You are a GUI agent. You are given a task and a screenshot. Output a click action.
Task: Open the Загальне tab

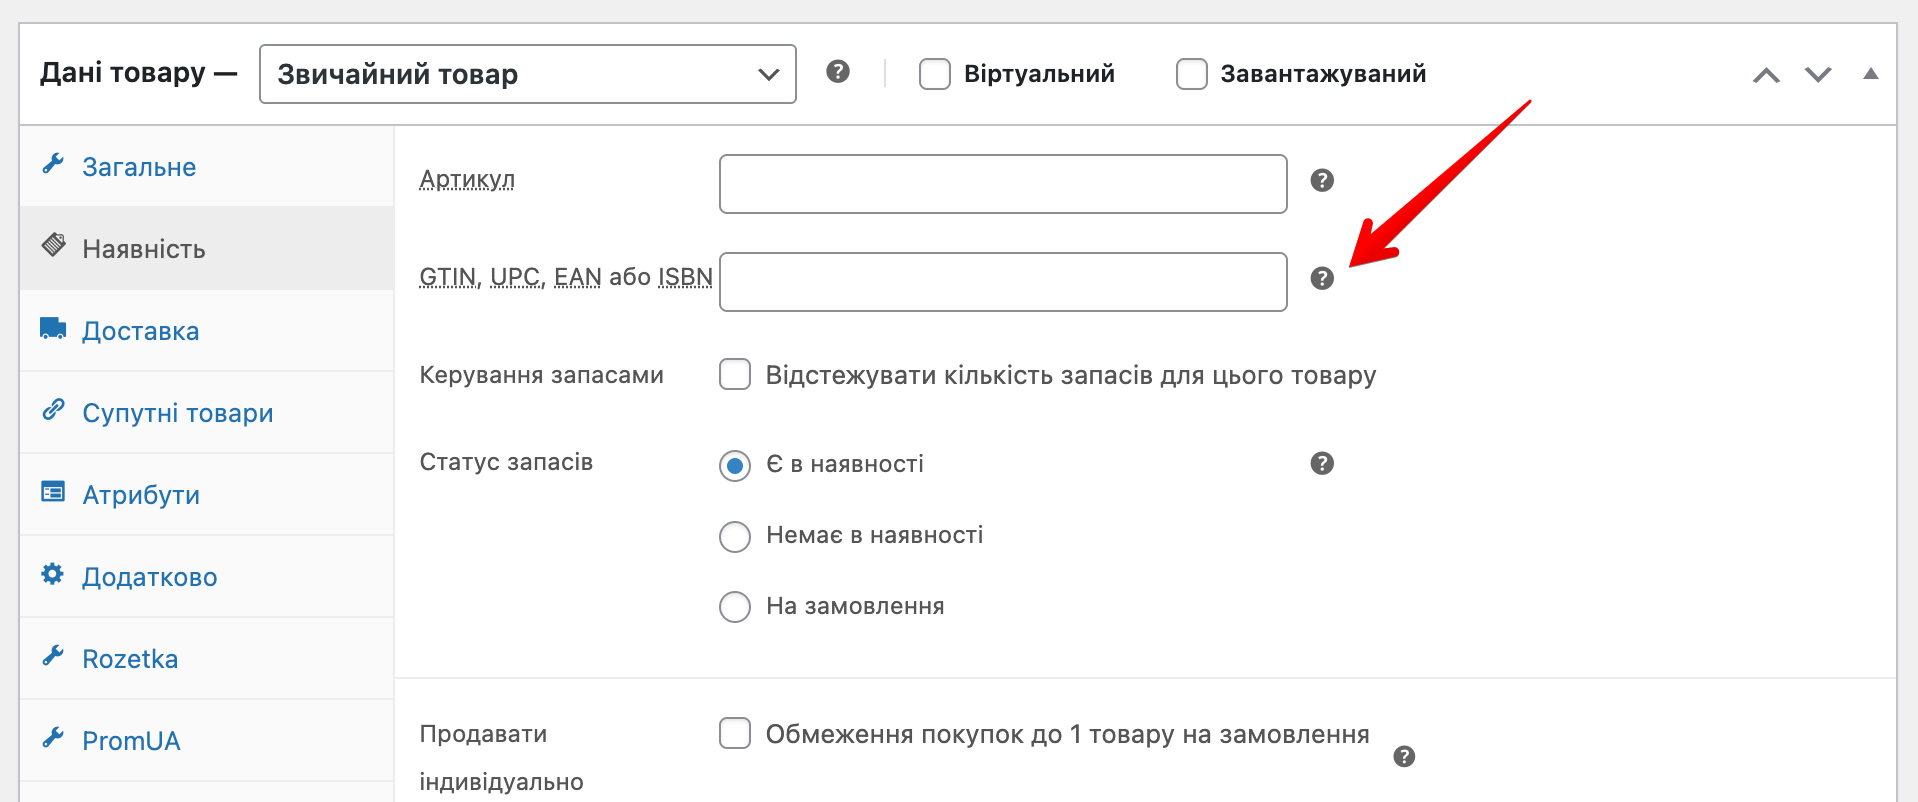point(139,167)
